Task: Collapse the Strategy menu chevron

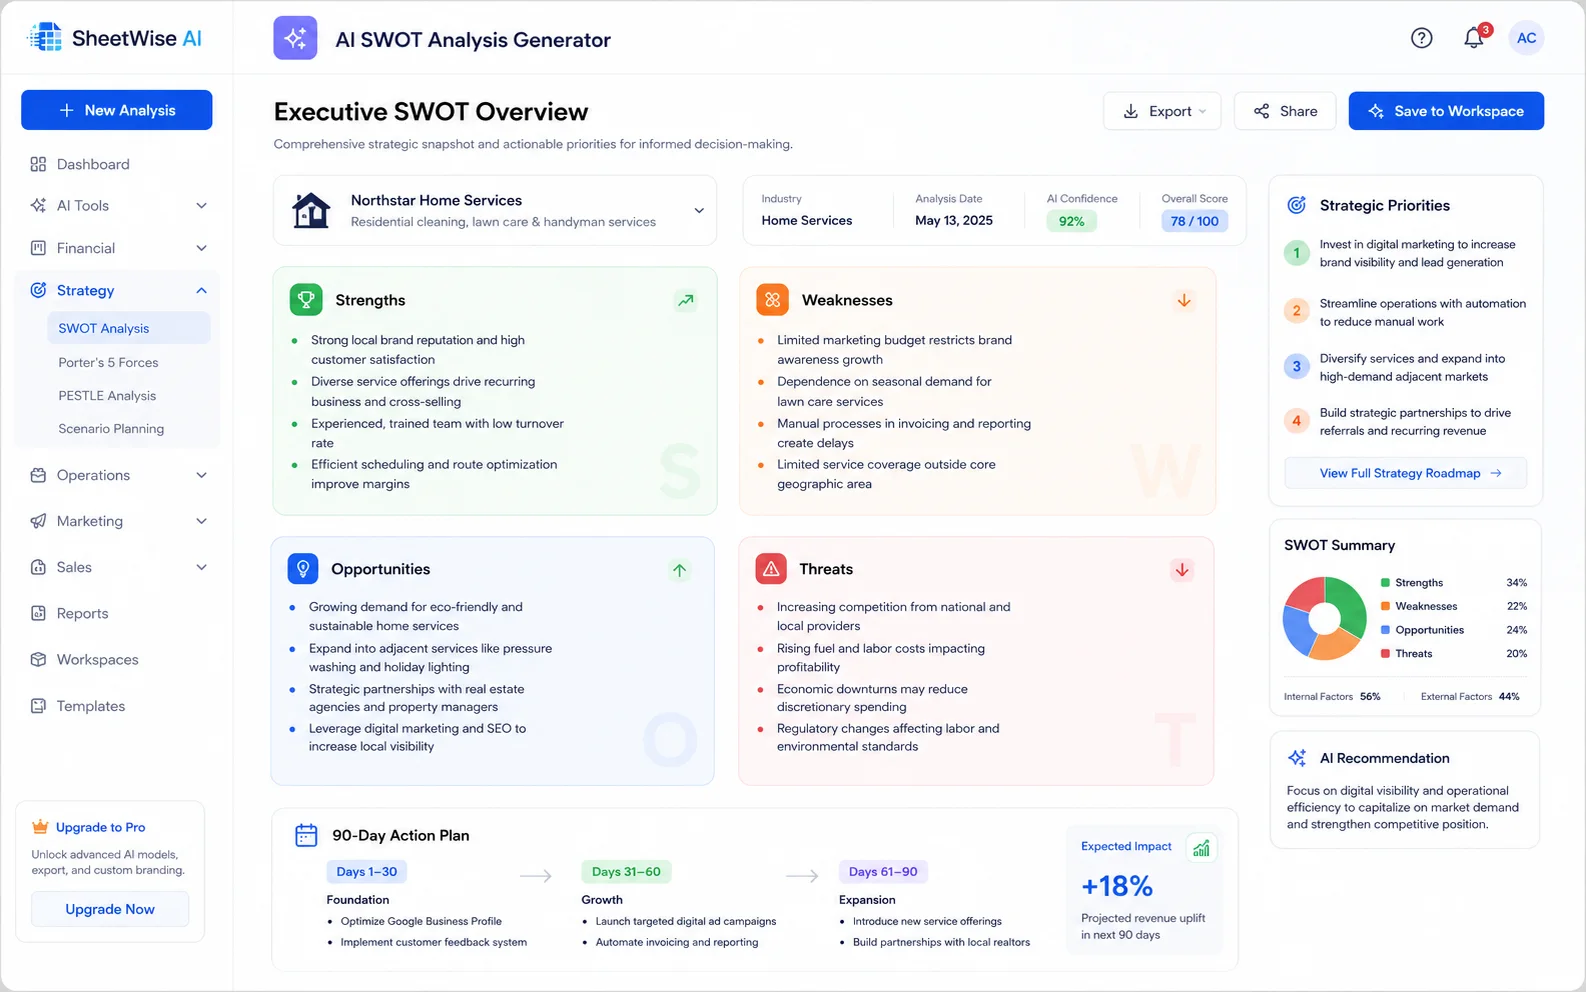Action: coord(201,290)
